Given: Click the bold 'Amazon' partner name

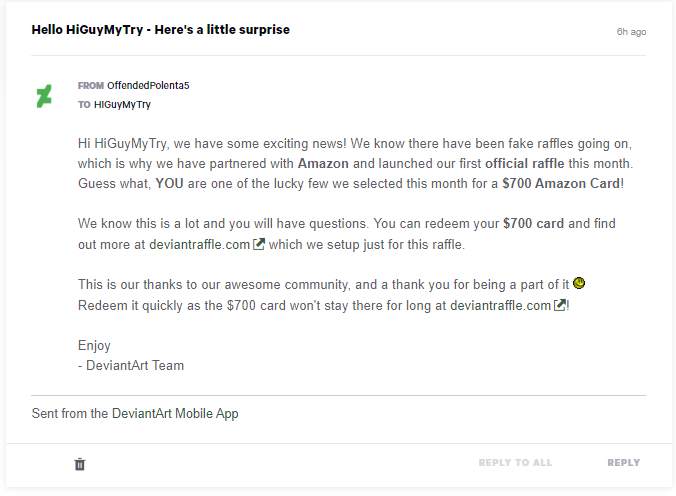Looking at the screenshot, I should pos(323,163).
